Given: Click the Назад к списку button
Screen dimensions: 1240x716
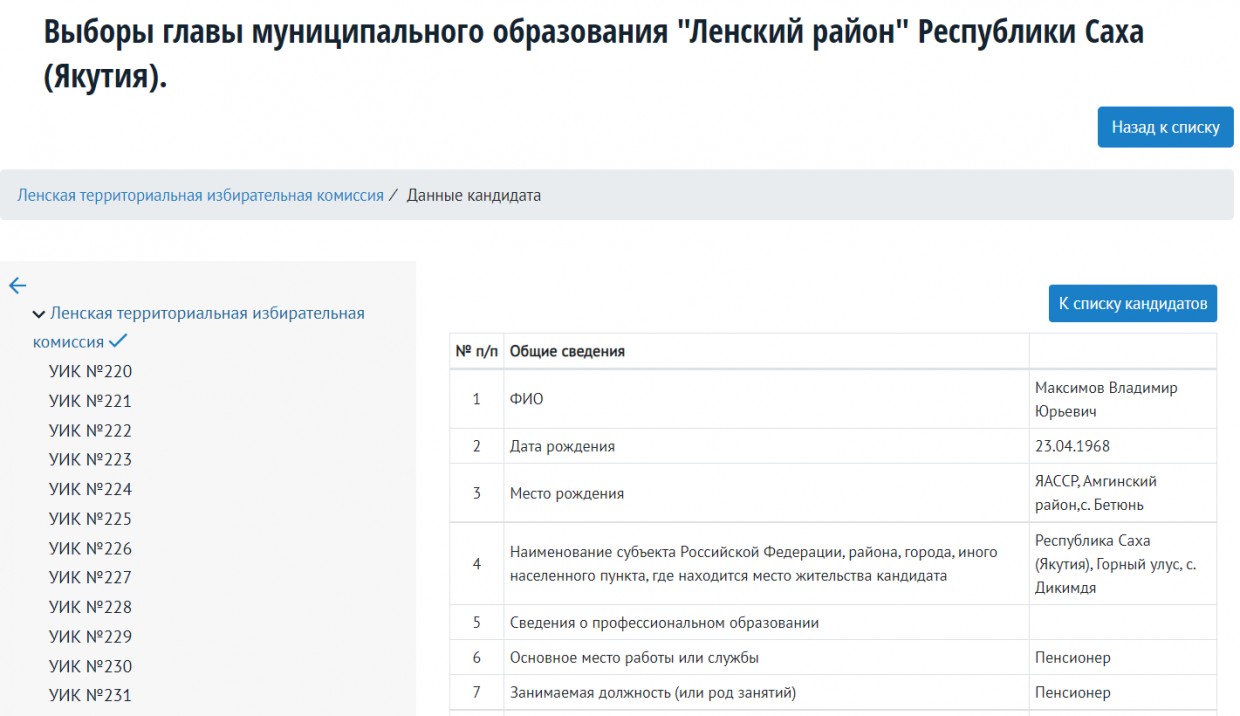Looking at the screenshot, I should click(x=1165, y=127).
